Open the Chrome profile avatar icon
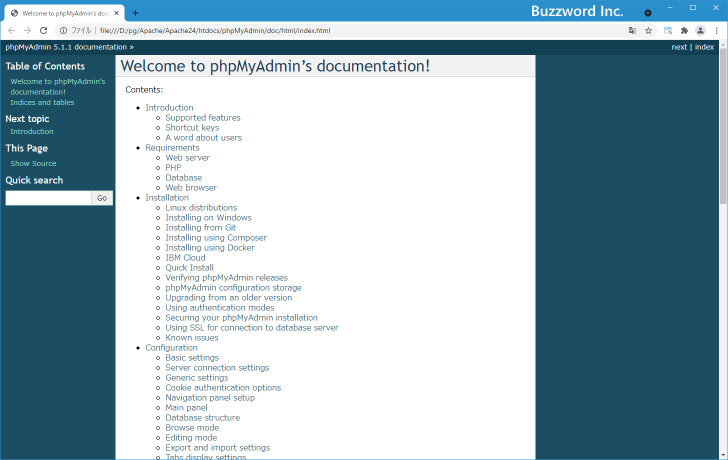The image size is (728, 460). (x=701, y=31)
